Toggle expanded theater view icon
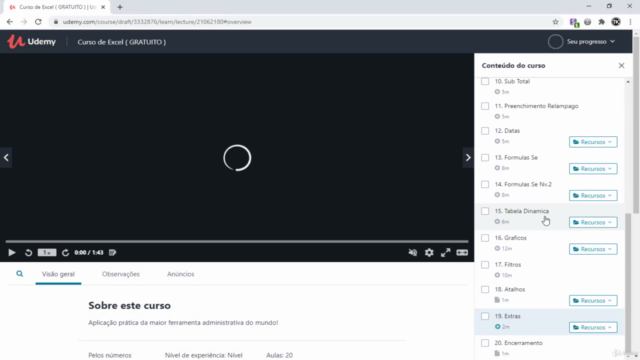 [462, 253]
